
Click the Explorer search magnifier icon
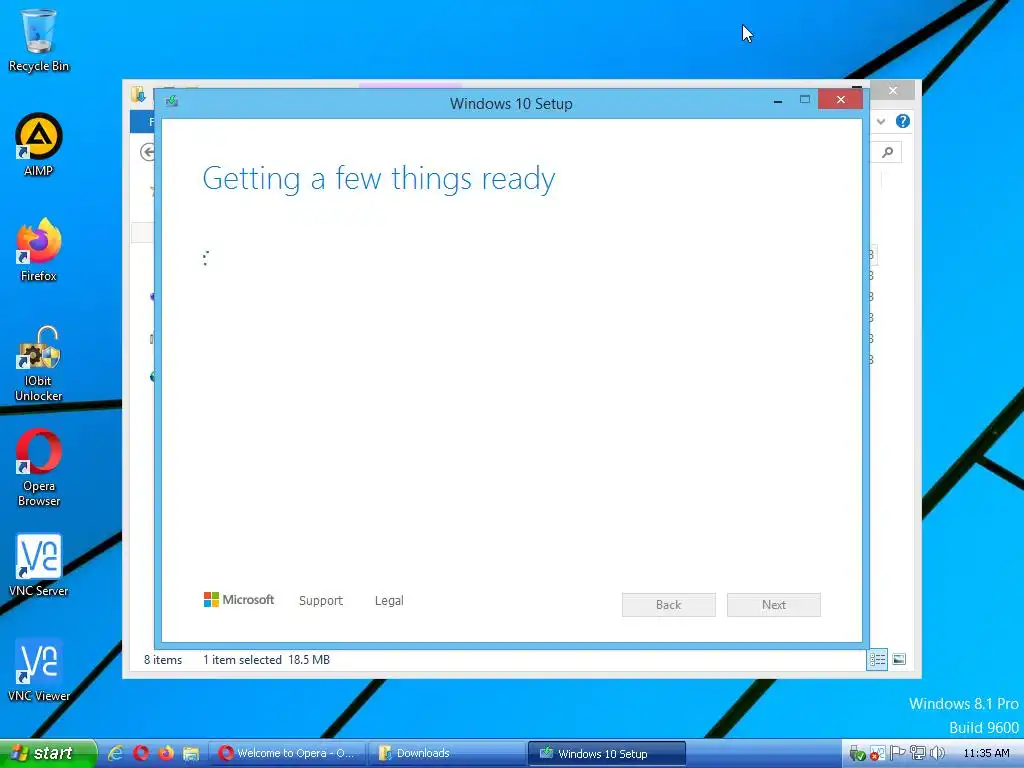coord(888,152)
